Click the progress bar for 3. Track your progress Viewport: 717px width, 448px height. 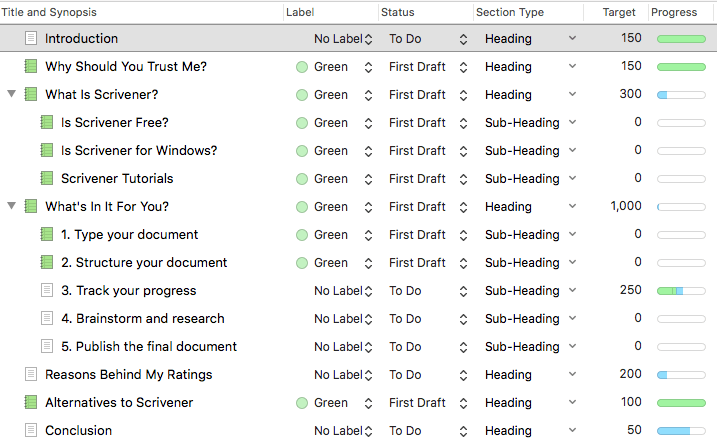(x=681, y=291)
